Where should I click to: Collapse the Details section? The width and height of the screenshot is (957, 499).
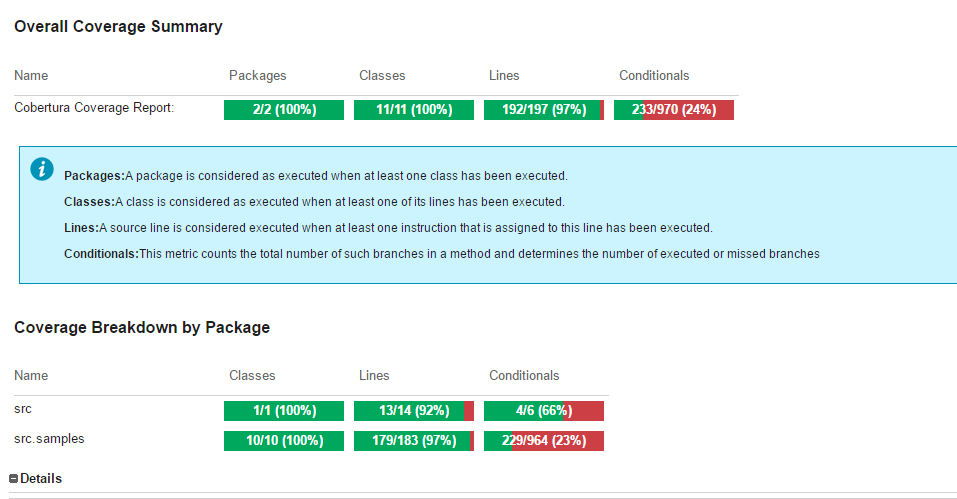coord(14,479)
